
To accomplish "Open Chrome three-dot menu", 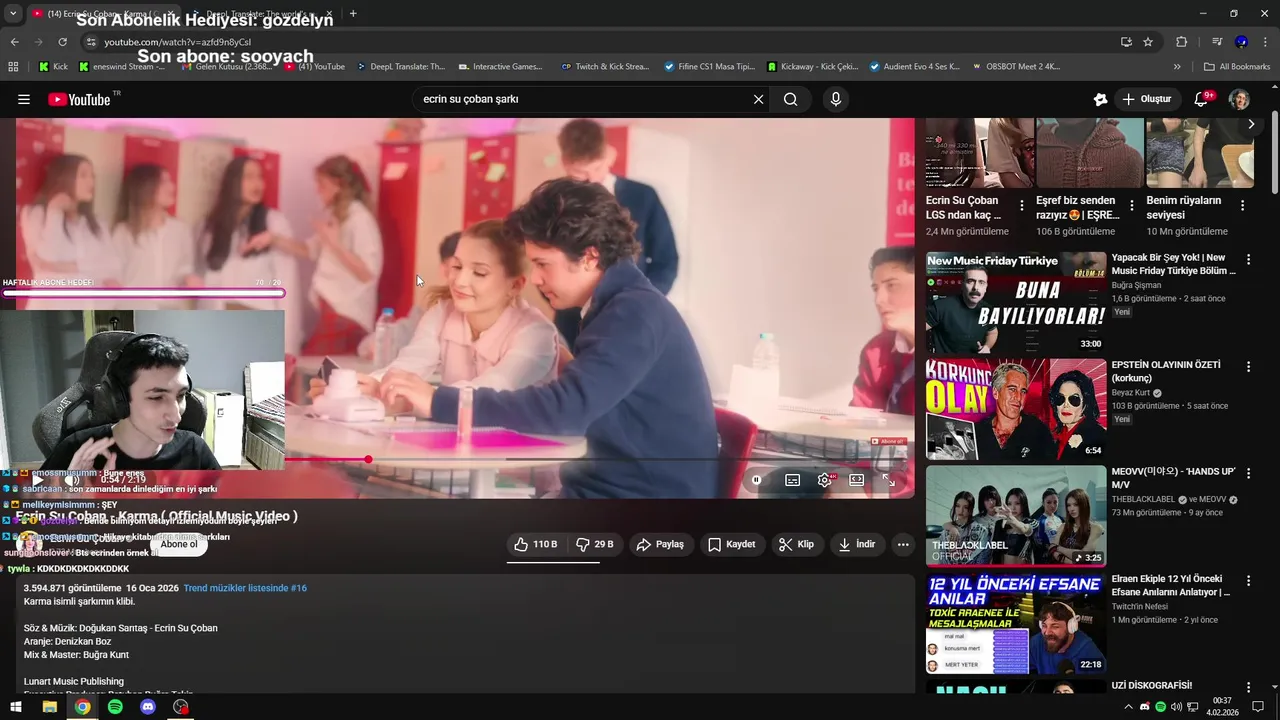I will point(1266,42).
